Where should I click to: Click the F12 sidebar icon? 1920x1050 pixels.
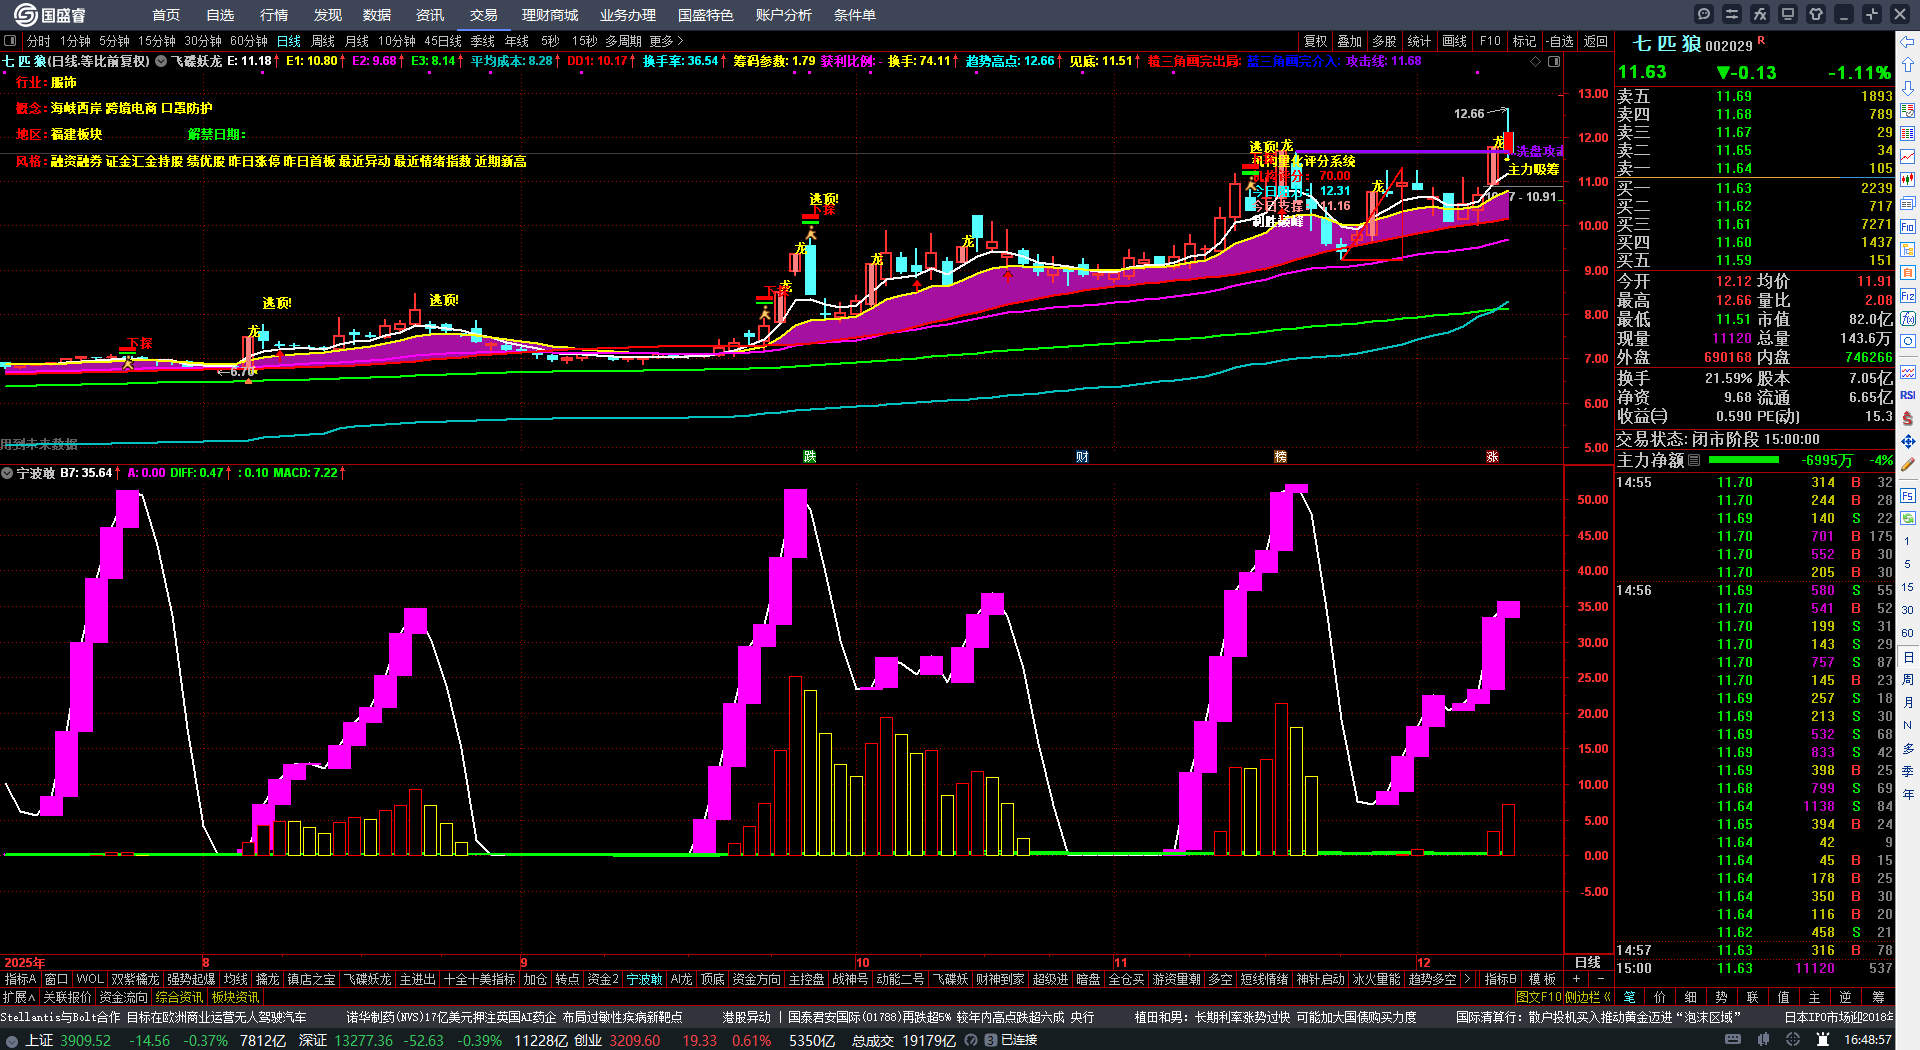pos(1908,296)
